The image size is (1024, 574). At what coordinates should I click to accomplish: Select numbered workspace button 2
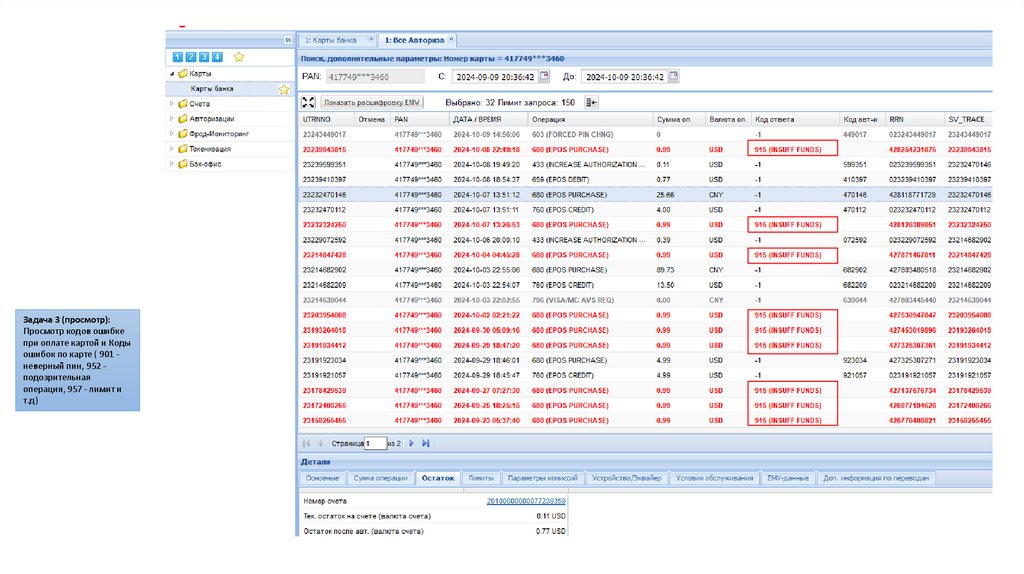[190, 57]
